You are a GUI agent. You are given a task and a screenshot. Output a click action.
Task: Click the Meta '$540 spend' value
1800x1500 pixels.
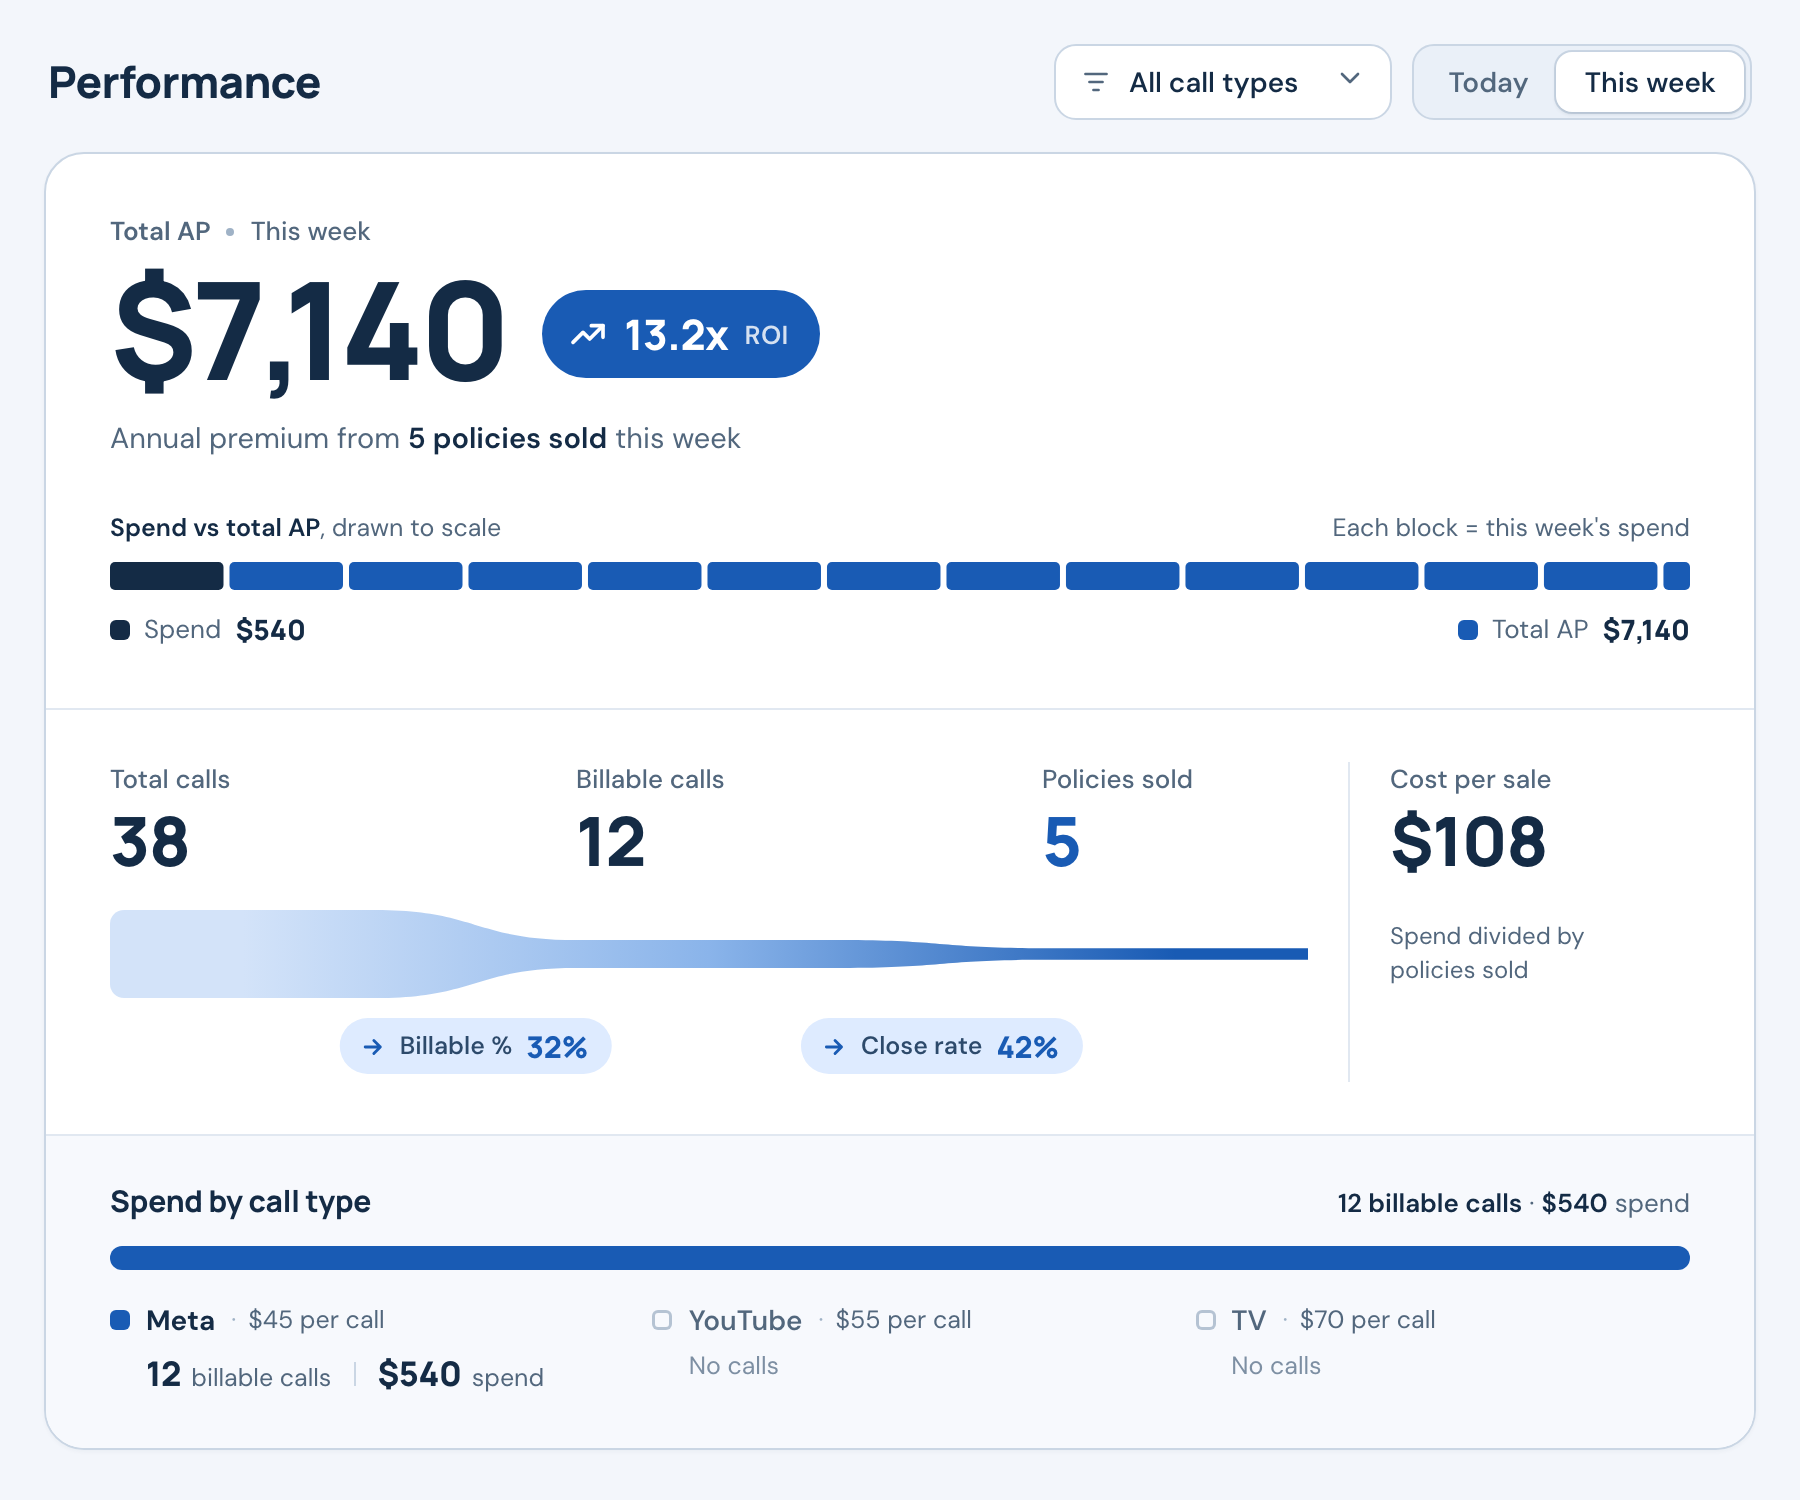pyautogui.click(x=460, y=1375)
